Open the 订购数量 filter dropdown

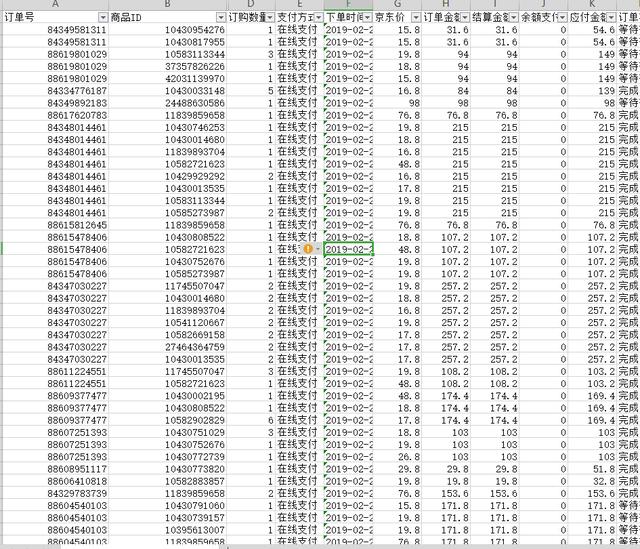270,18
